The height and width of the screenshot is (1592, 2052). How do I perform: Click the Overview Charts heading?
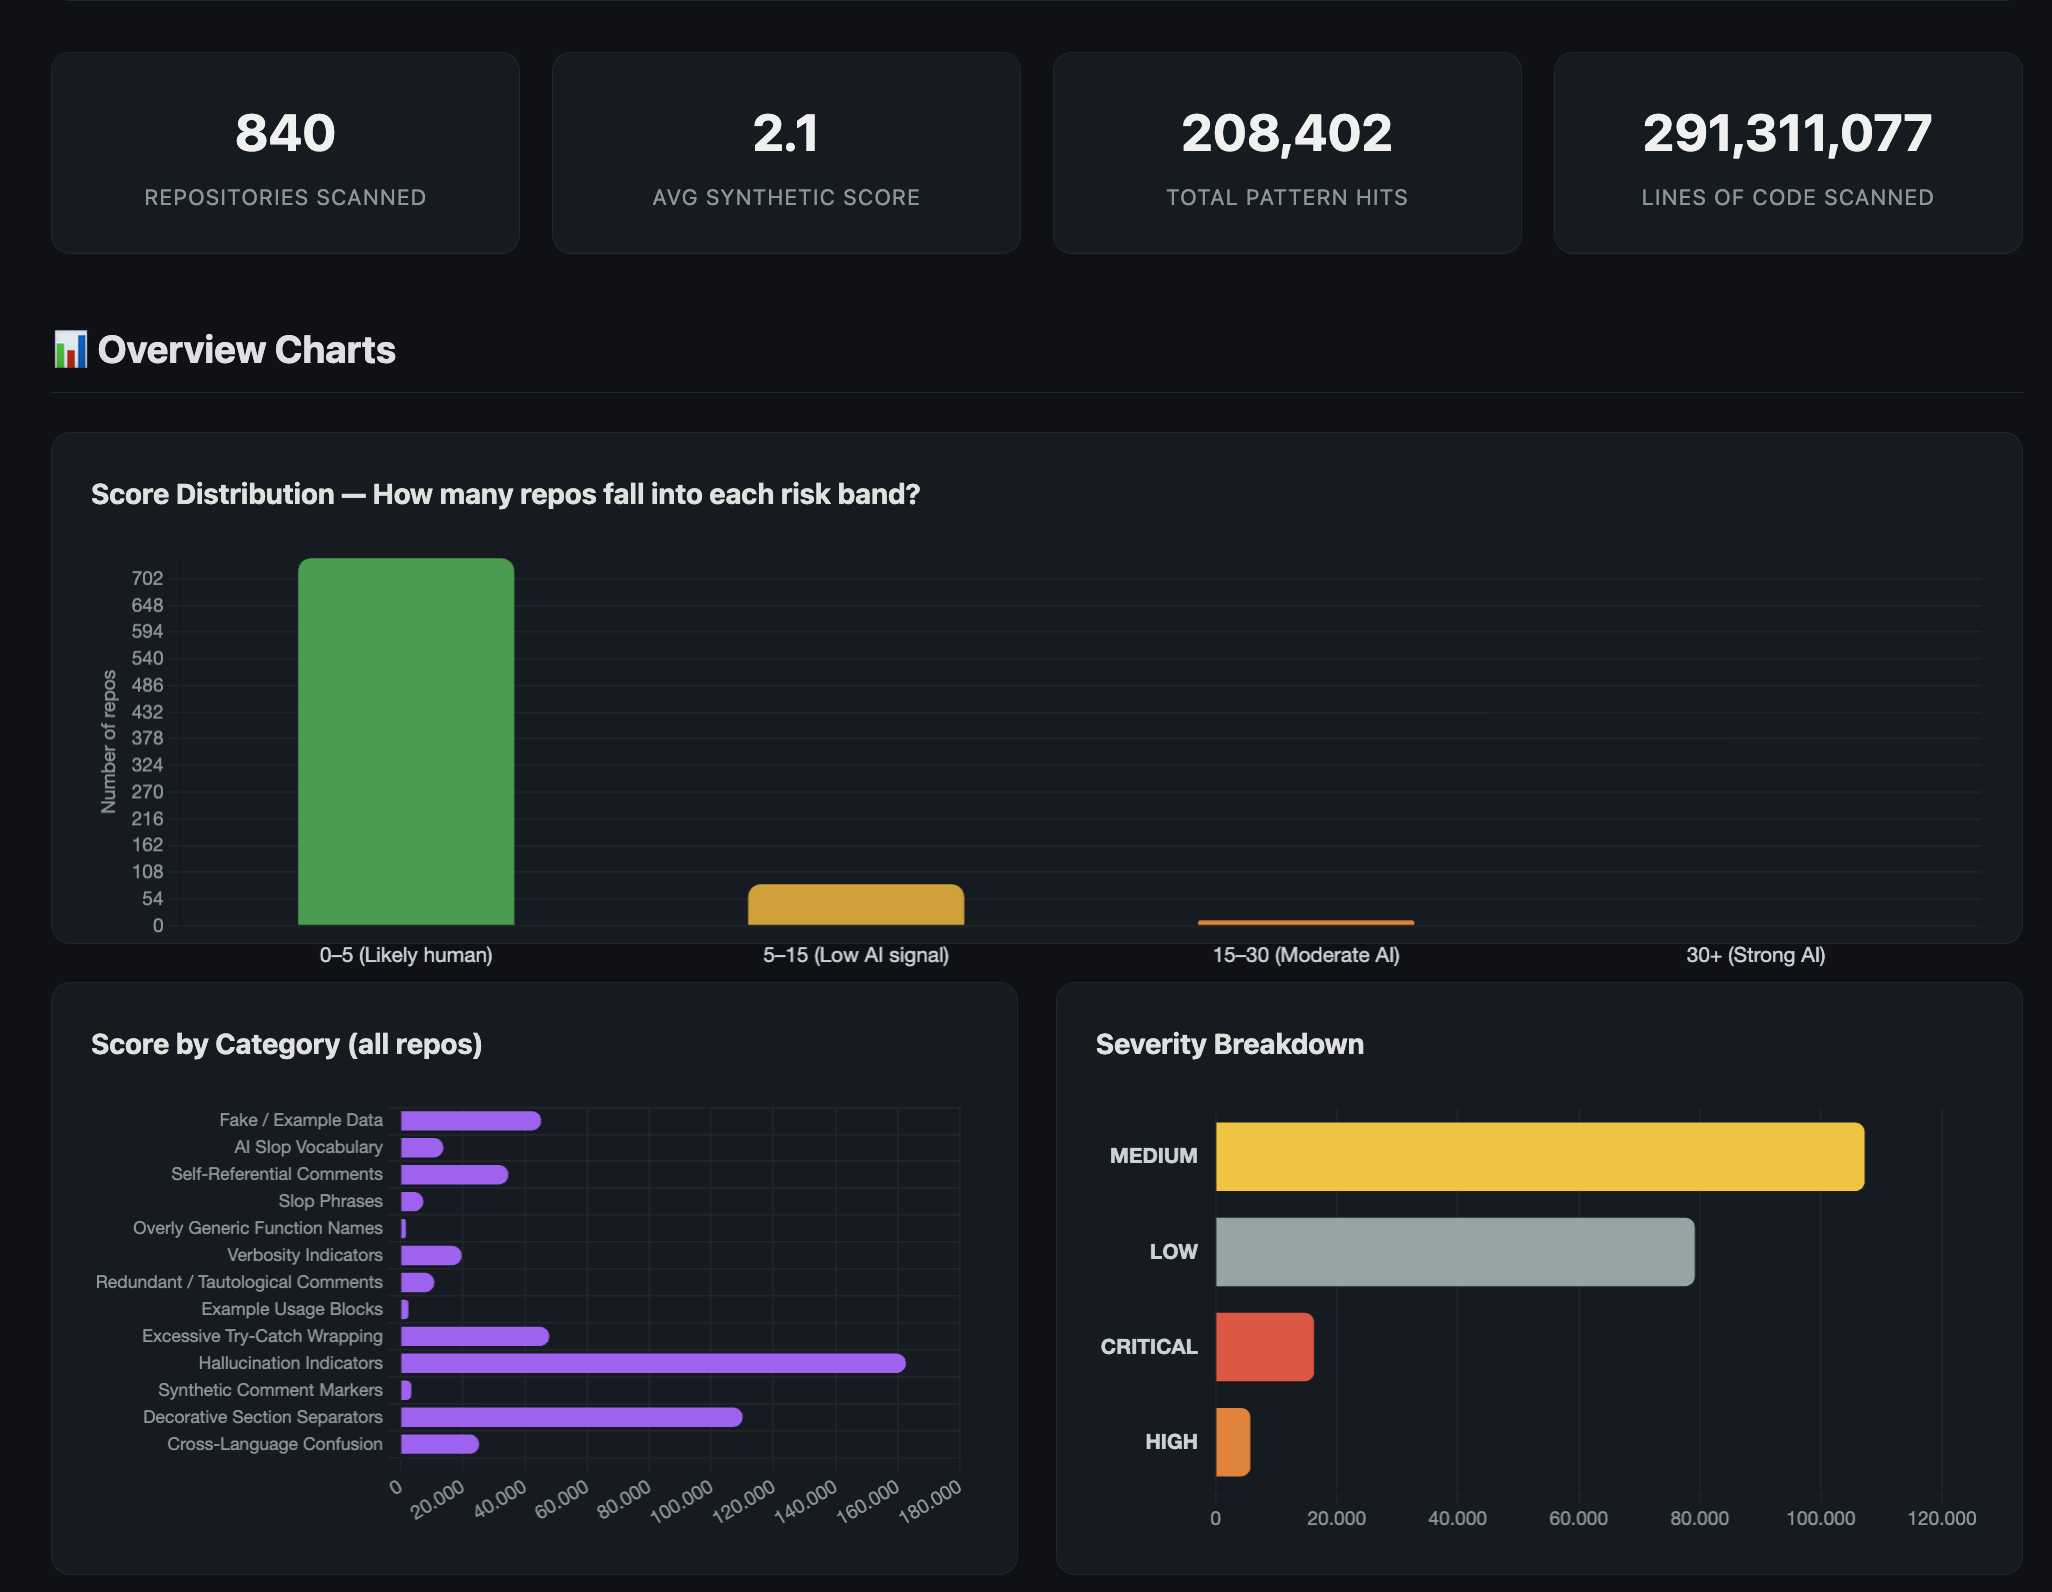tap(246, 350)
